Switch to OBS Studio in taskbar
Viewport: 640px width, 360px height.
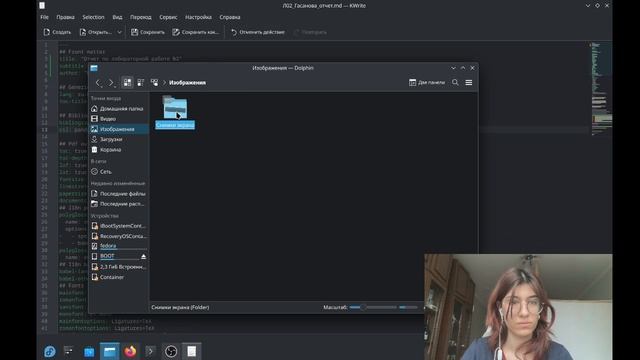pos(171,351)
